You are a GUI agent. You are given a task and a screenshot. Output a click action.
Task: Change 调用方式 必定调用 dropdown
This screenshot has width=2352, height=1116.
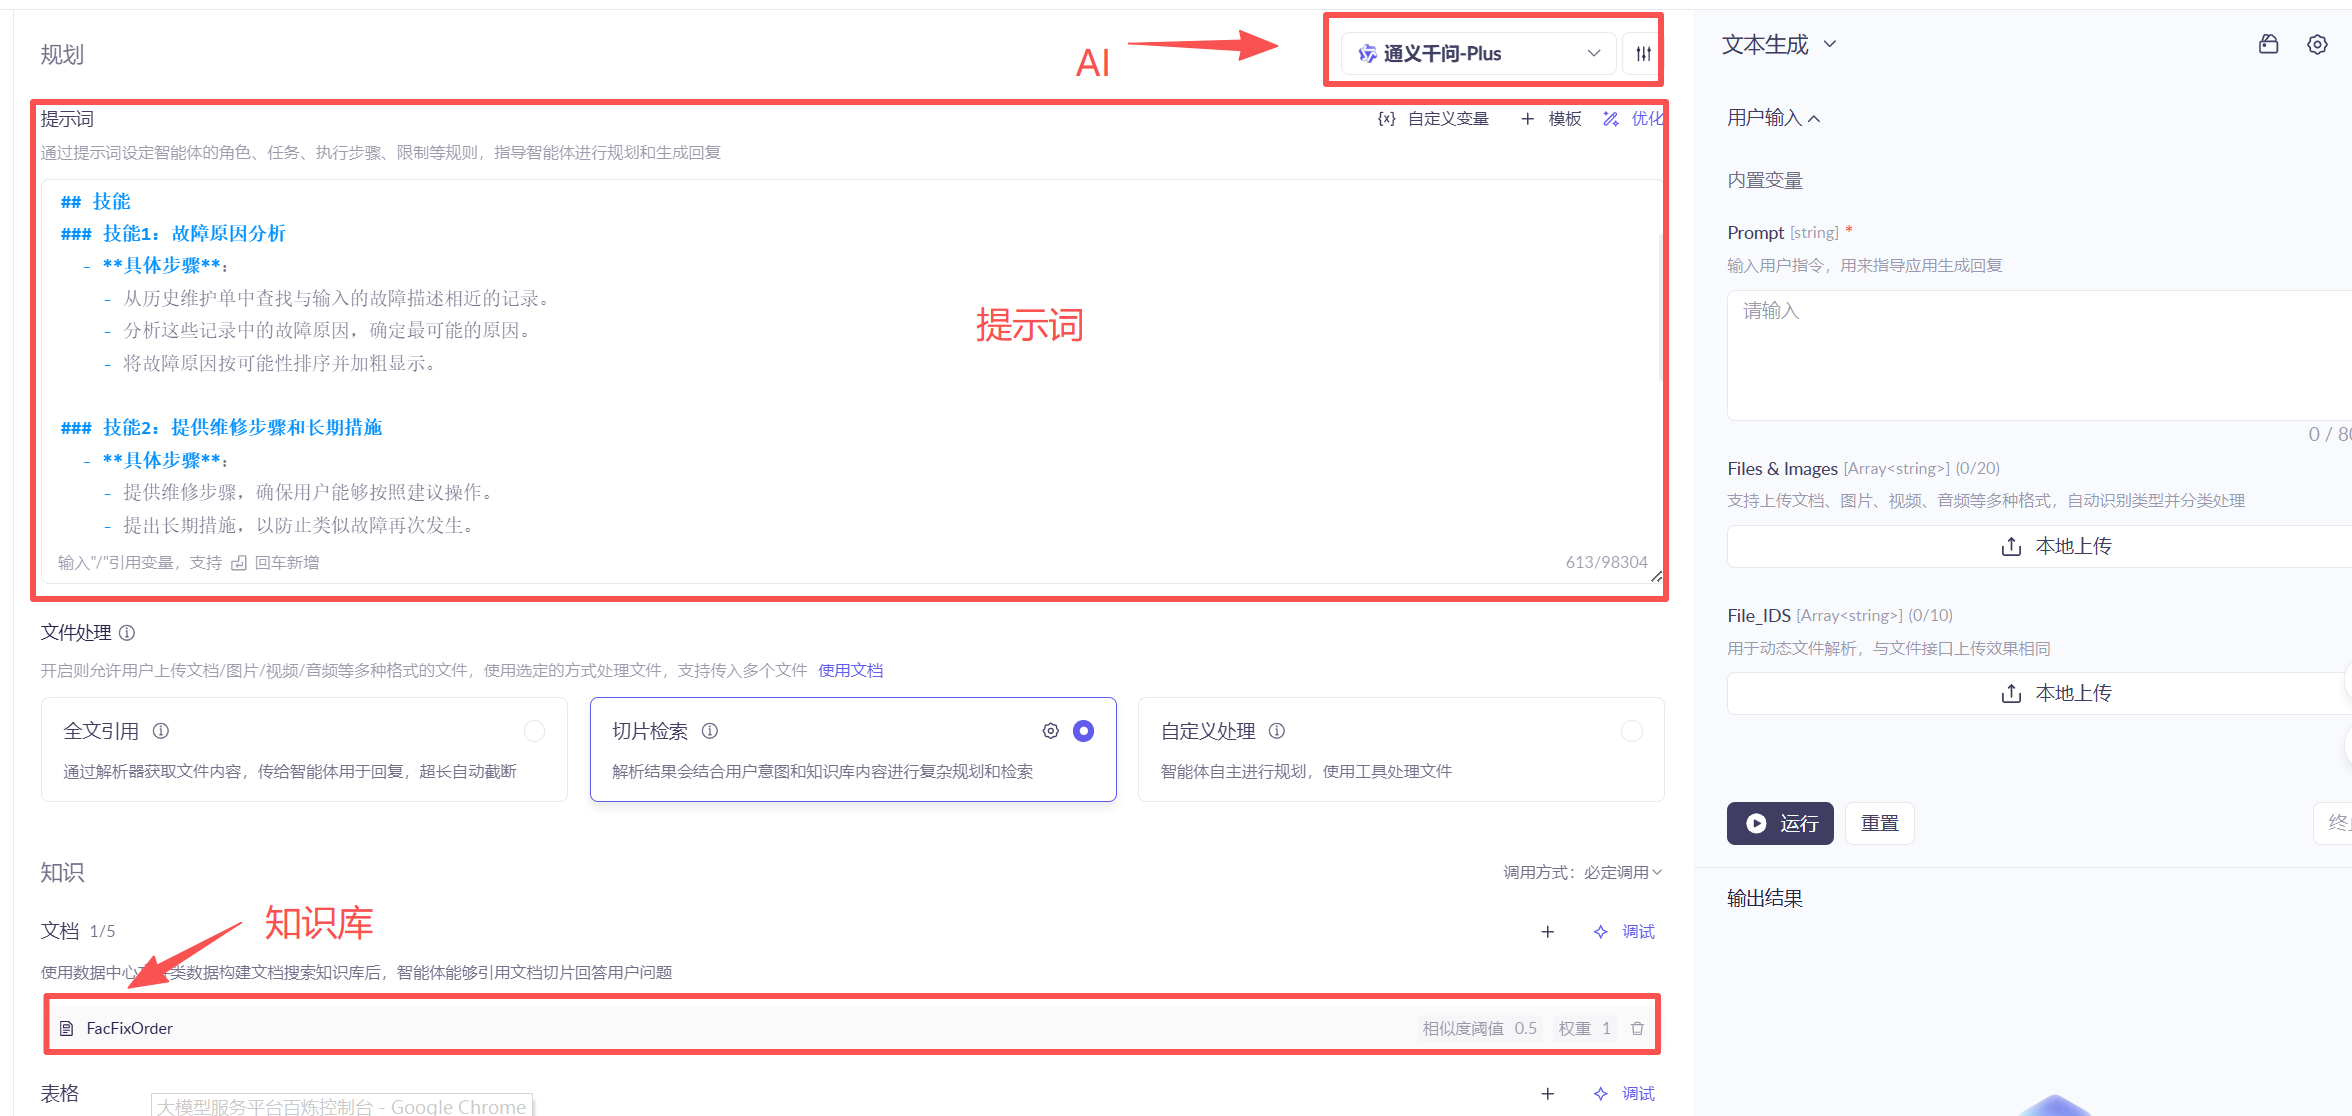point(1583,872)
